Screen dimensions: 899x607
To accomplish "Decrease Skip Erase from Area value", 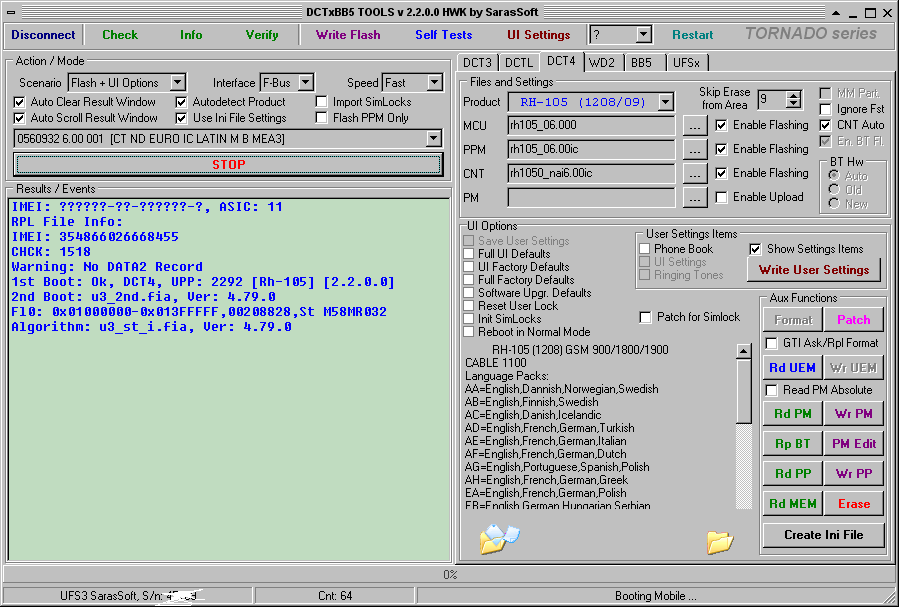I will click(794, 104).
